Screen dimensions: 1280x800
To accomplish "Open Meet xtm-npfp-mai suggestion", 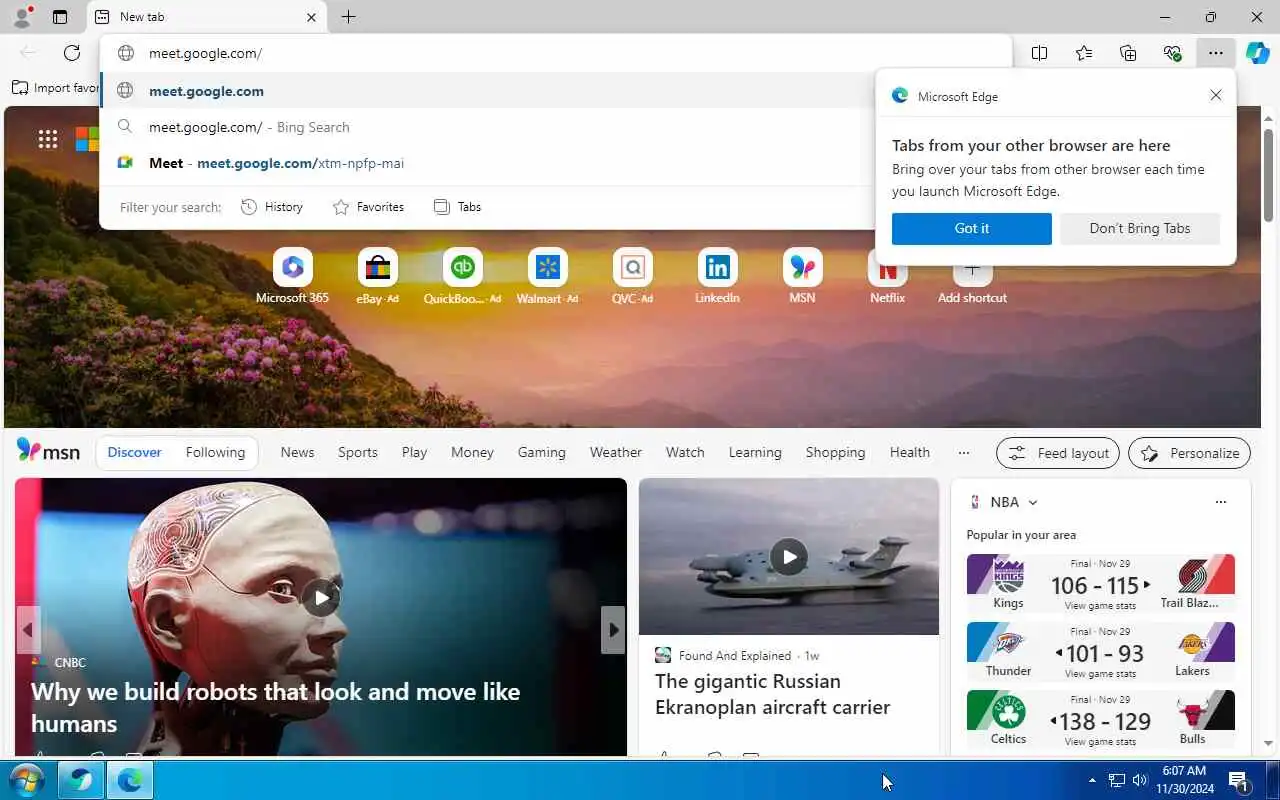I will [x=487, y=163].
